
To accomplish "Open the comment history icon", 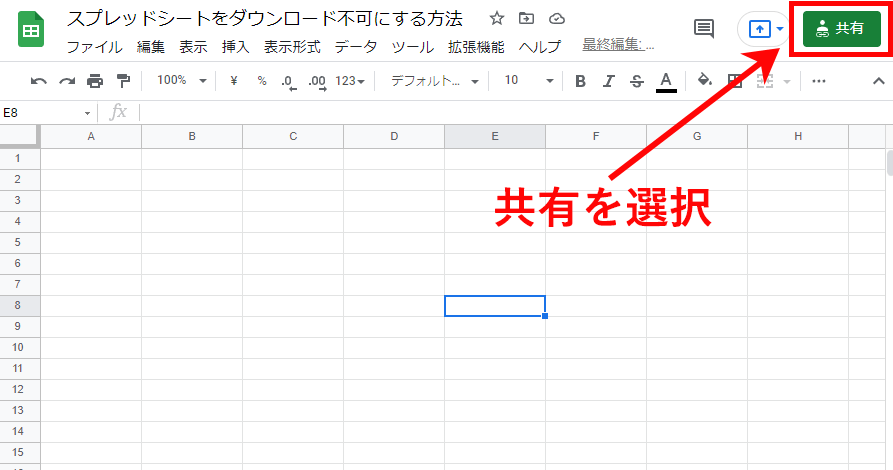I will point(704,28).
